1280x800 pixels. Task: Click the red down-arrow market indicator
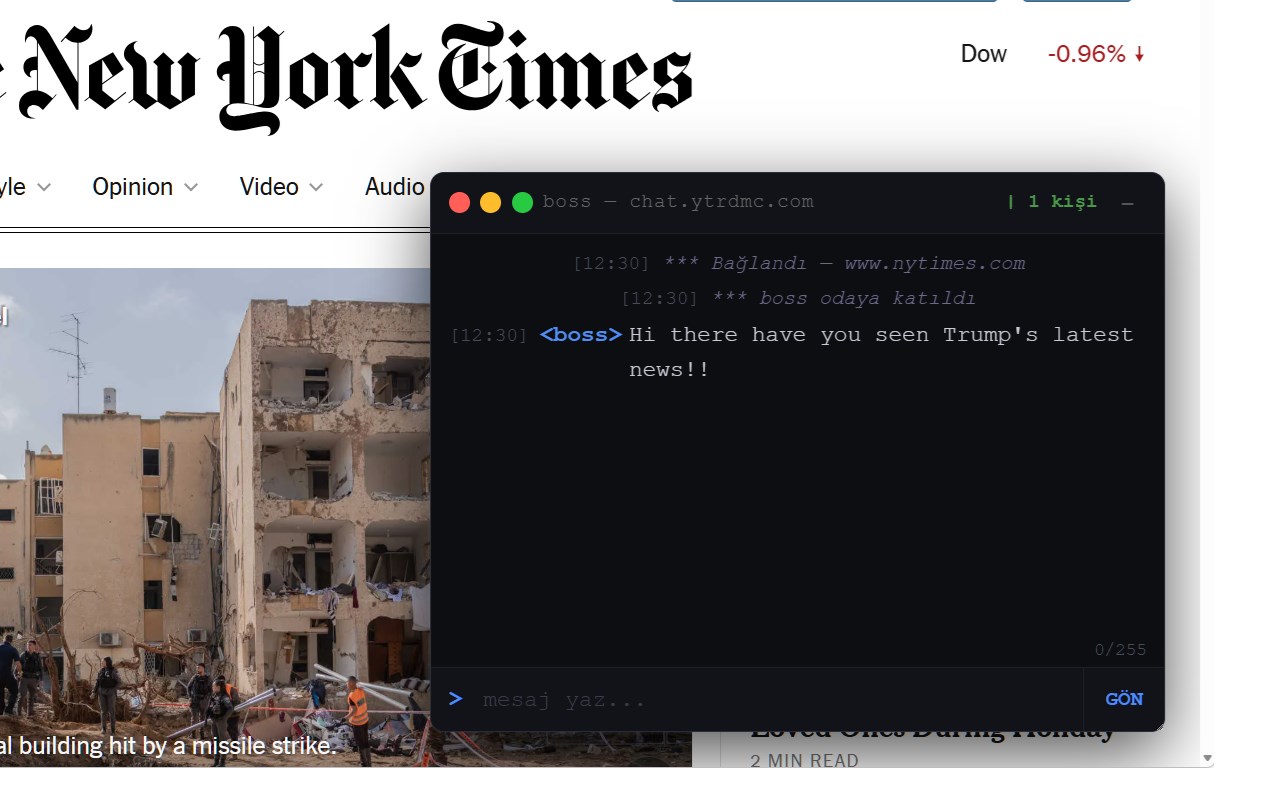pyautogui.click(x=1139, y=54)
